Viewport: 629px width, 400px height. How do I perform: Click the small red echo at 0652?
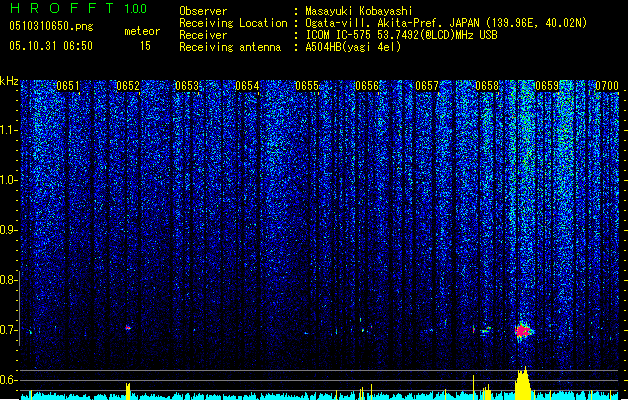(128, 328)
